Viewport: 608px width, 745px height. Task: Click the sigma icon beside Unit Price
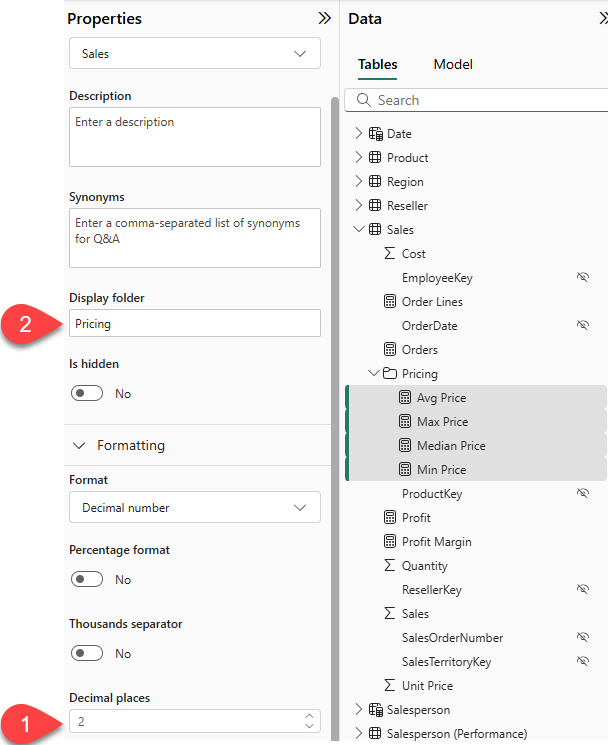coord(390,686)
